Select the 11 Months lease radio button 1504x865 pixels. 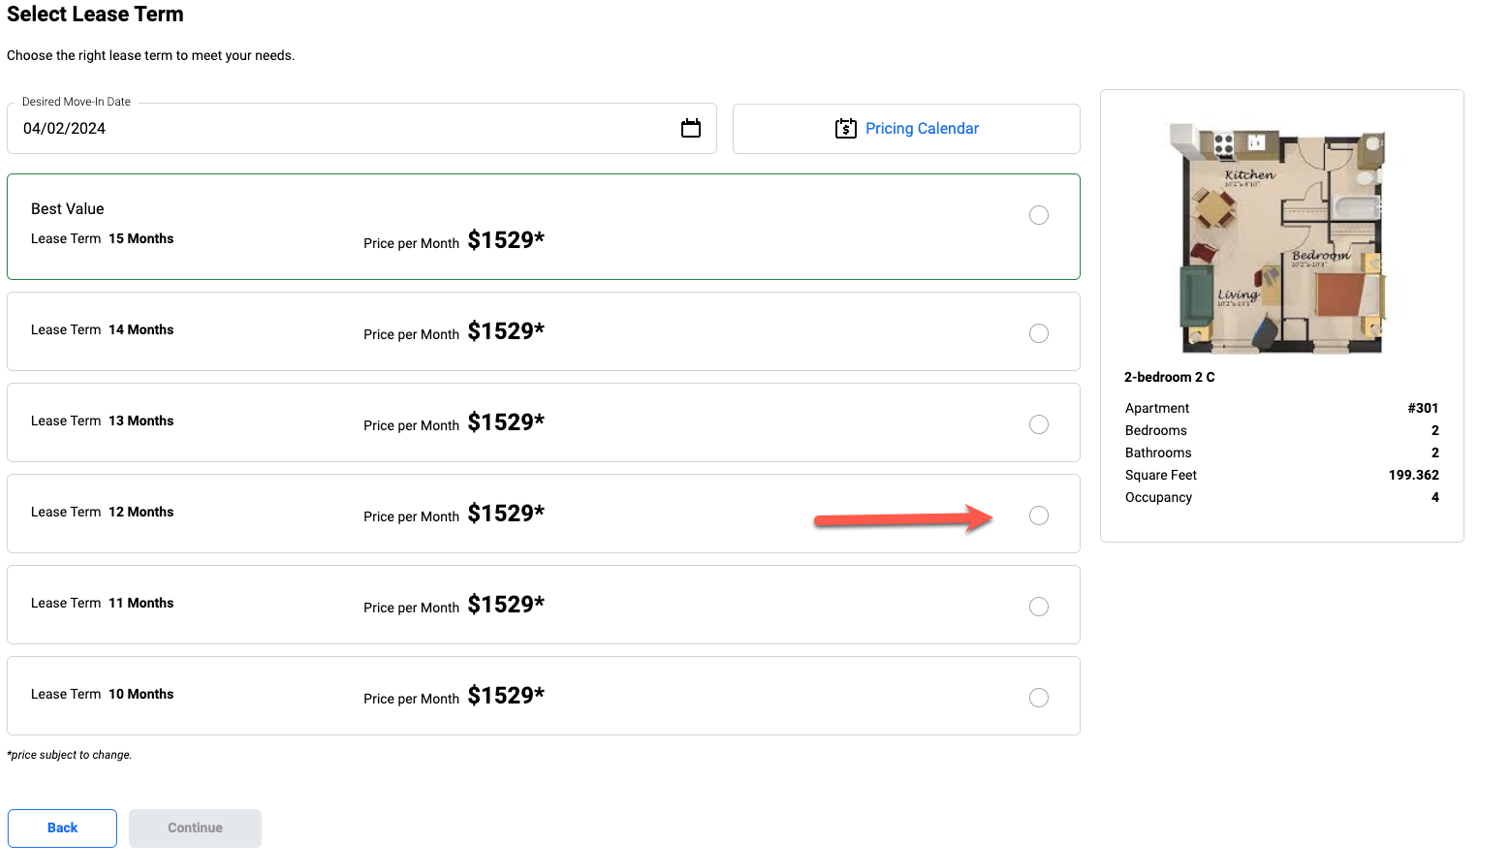point(1039,606)
